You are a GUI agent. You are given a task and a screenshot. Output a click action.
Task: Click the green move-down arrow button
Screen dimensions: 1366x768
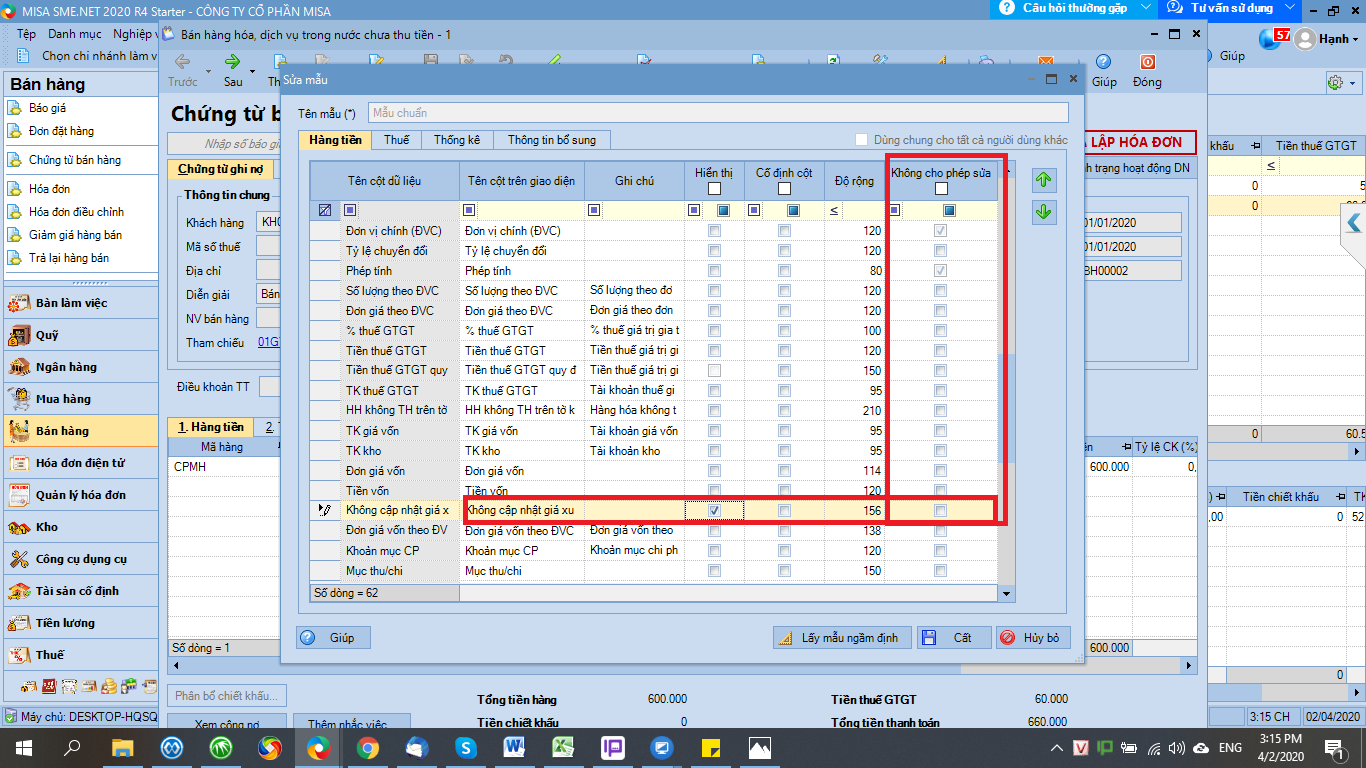1044,212
